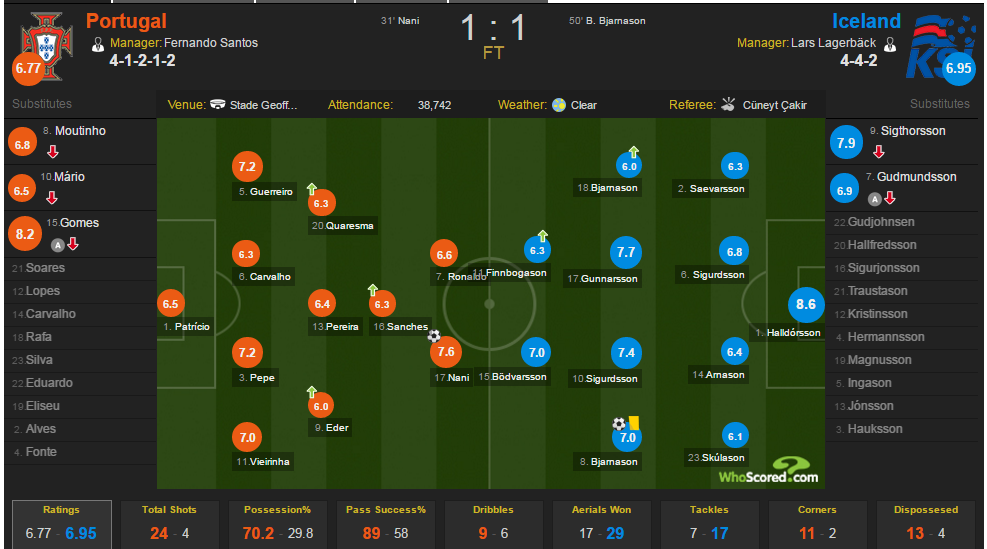Open manager Fernando Santos link
This screenshot has height=549, width=987.
point(211,43)
